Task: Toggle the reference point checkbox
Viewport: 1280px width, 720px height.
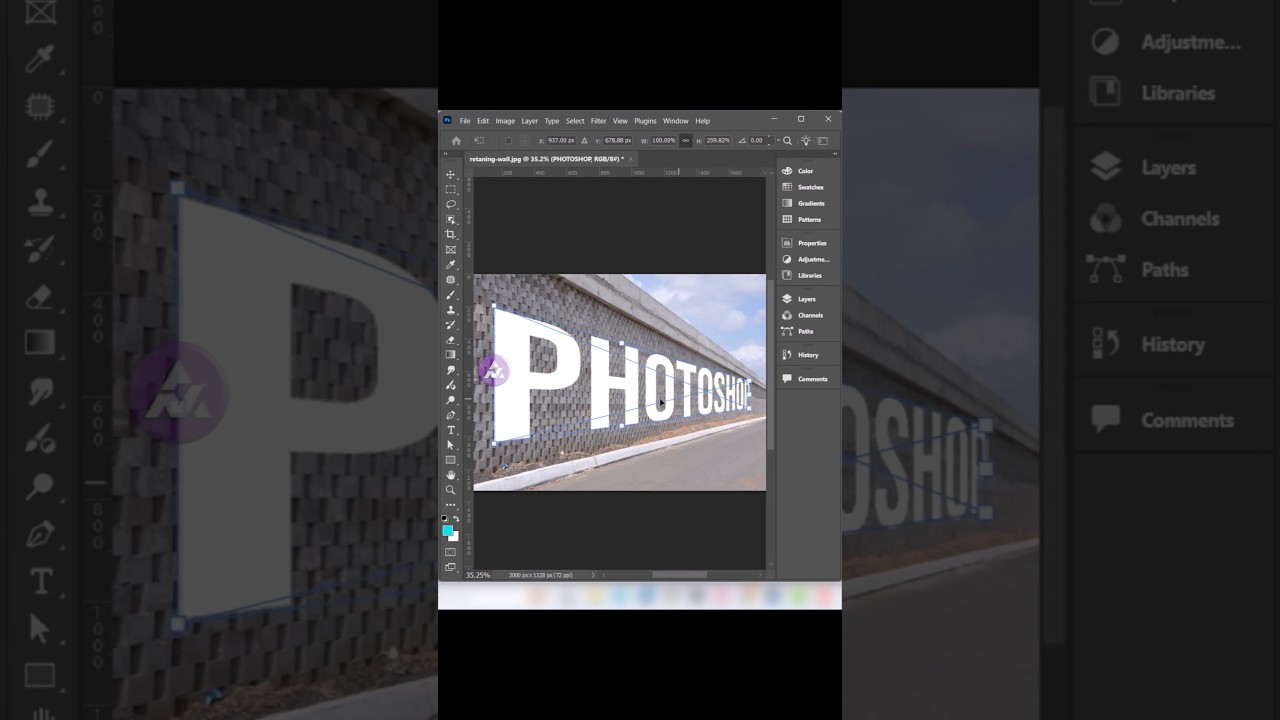Action: [x=508, y=141]
